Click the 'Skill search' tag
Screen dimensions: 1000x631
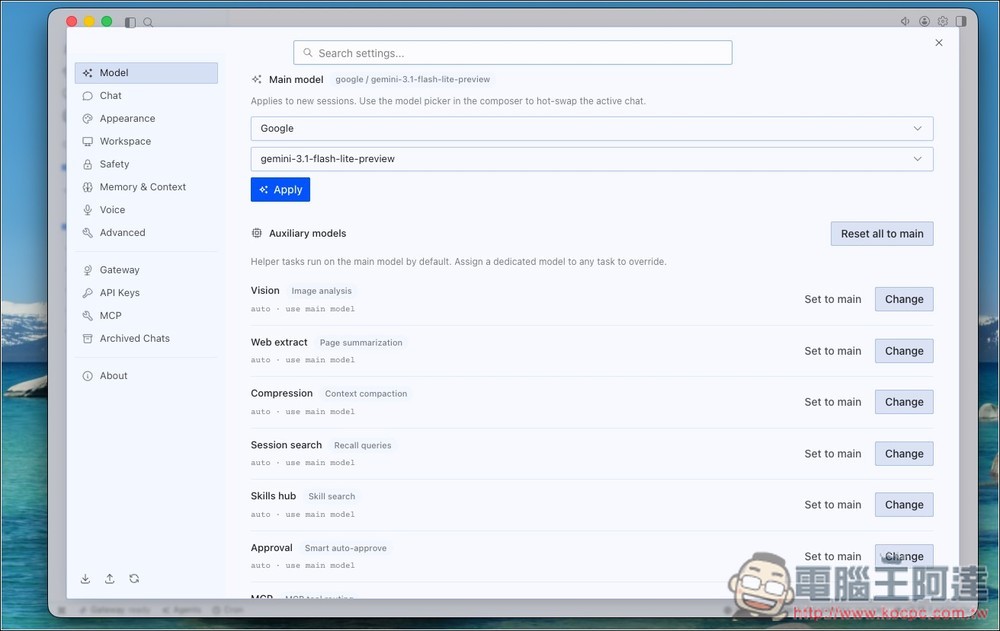(x=332, y=496)
